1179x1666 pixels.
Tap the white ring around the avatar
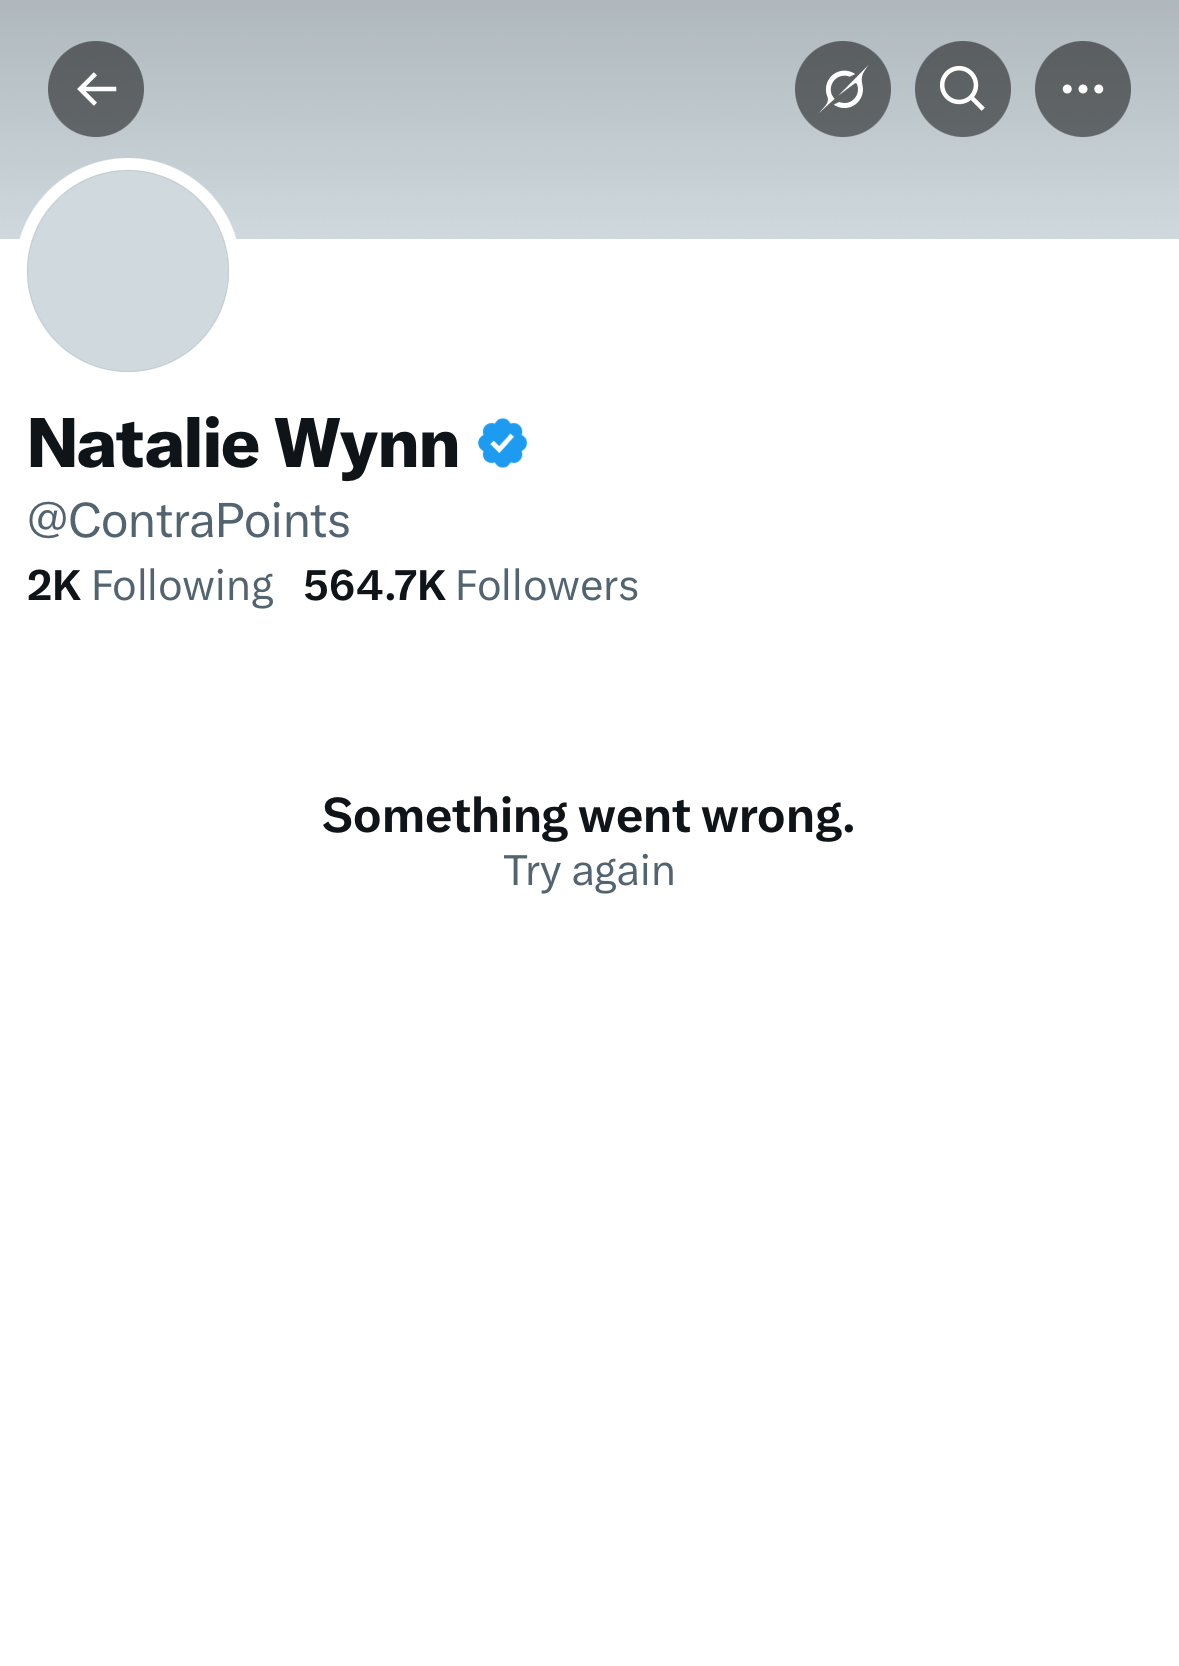[x=128, y=164]
